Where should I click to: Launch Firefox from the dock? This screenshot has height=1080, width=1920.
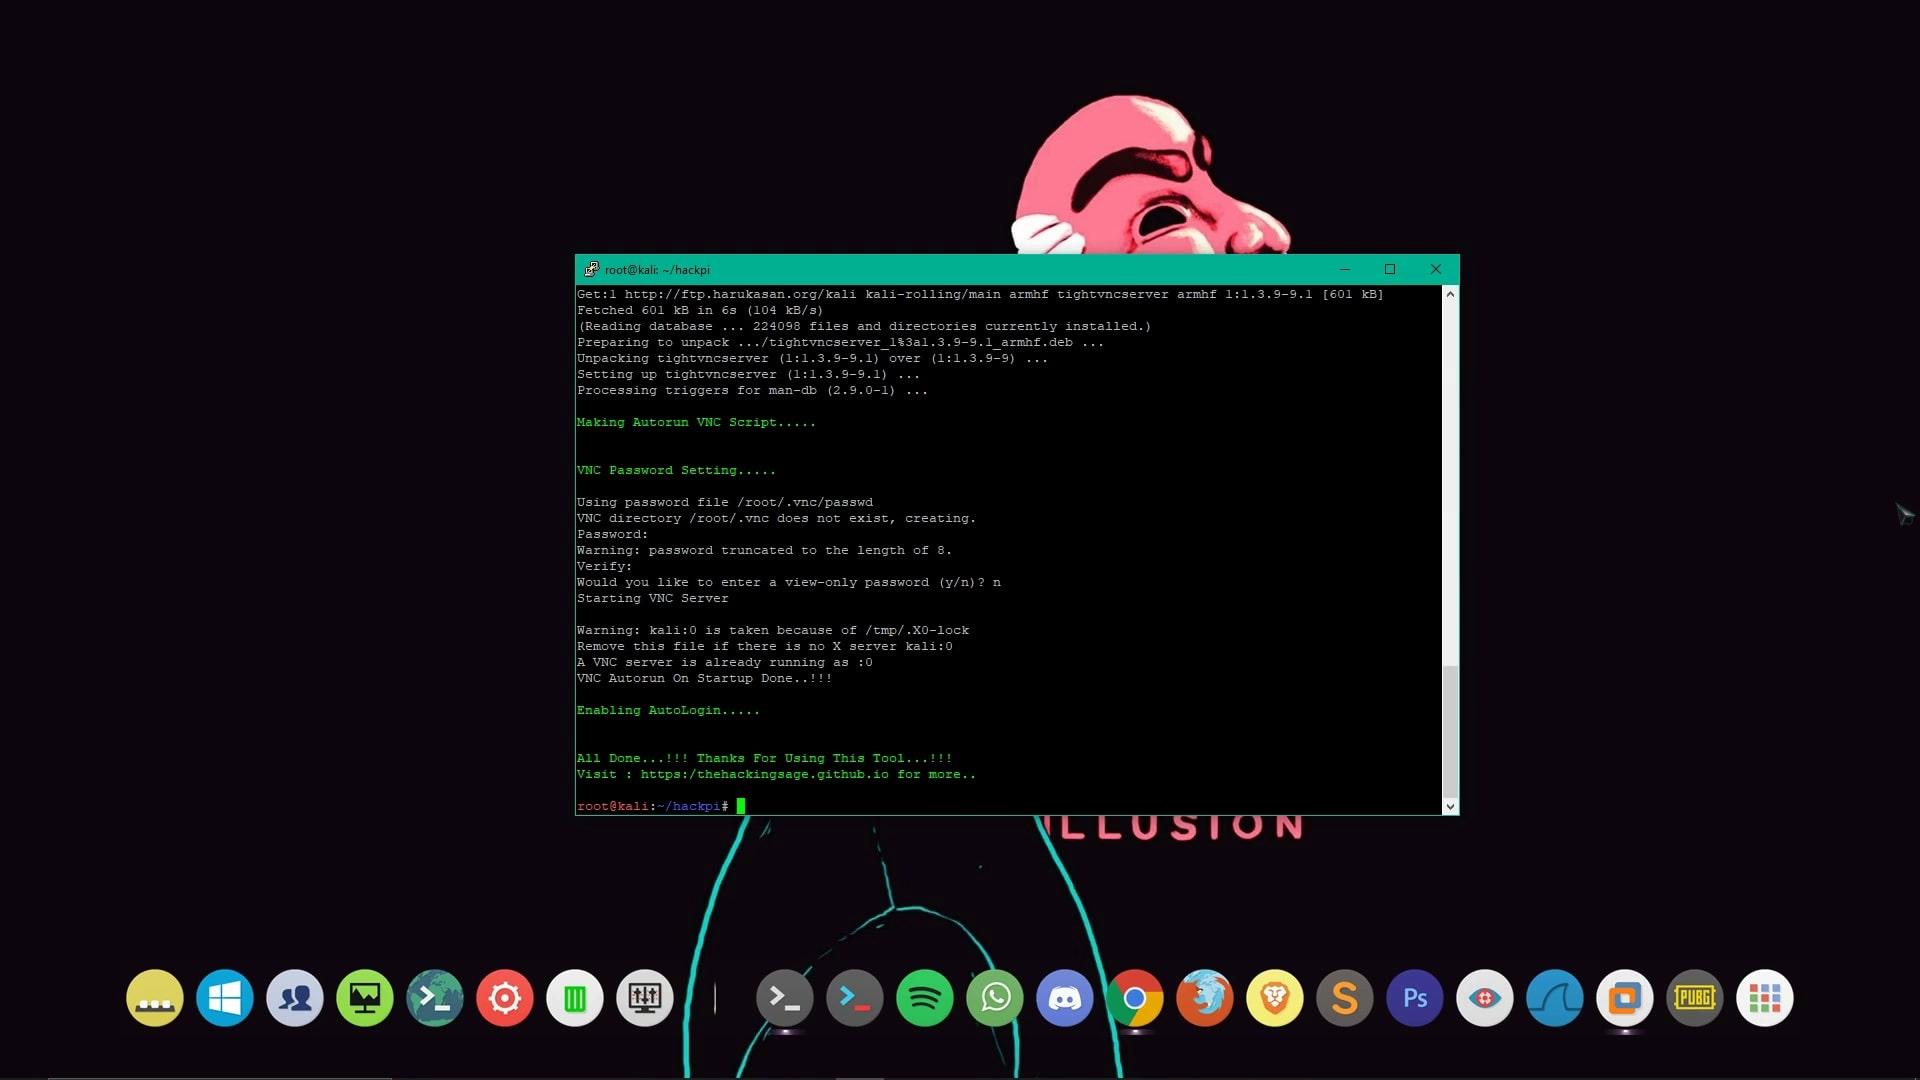[x=1205, y=998]
